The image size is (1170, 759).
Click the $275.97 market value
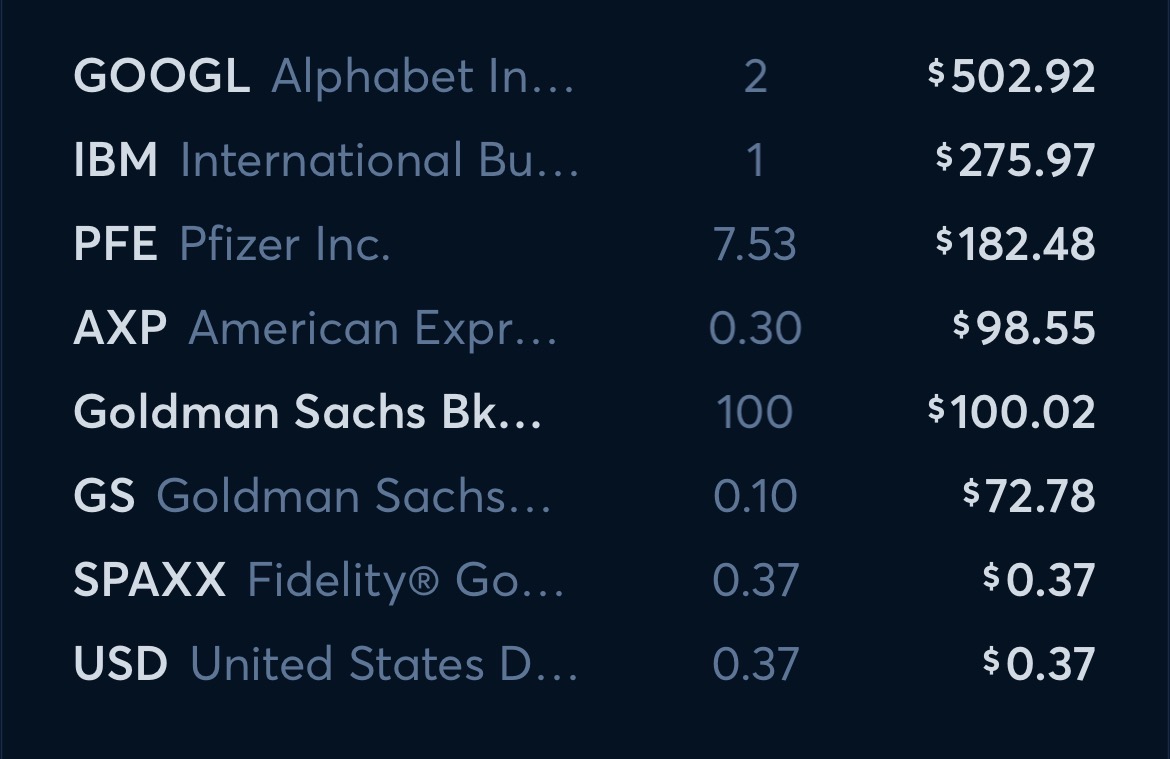(1015, 161)
